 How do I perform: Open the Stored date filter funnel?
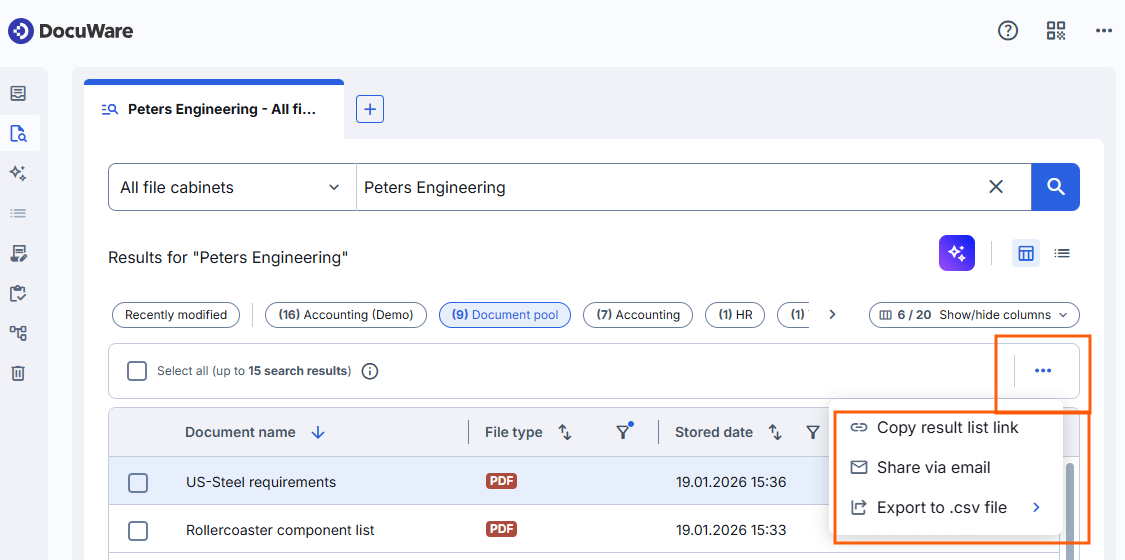pyautogui.click(x=812, y=432)
